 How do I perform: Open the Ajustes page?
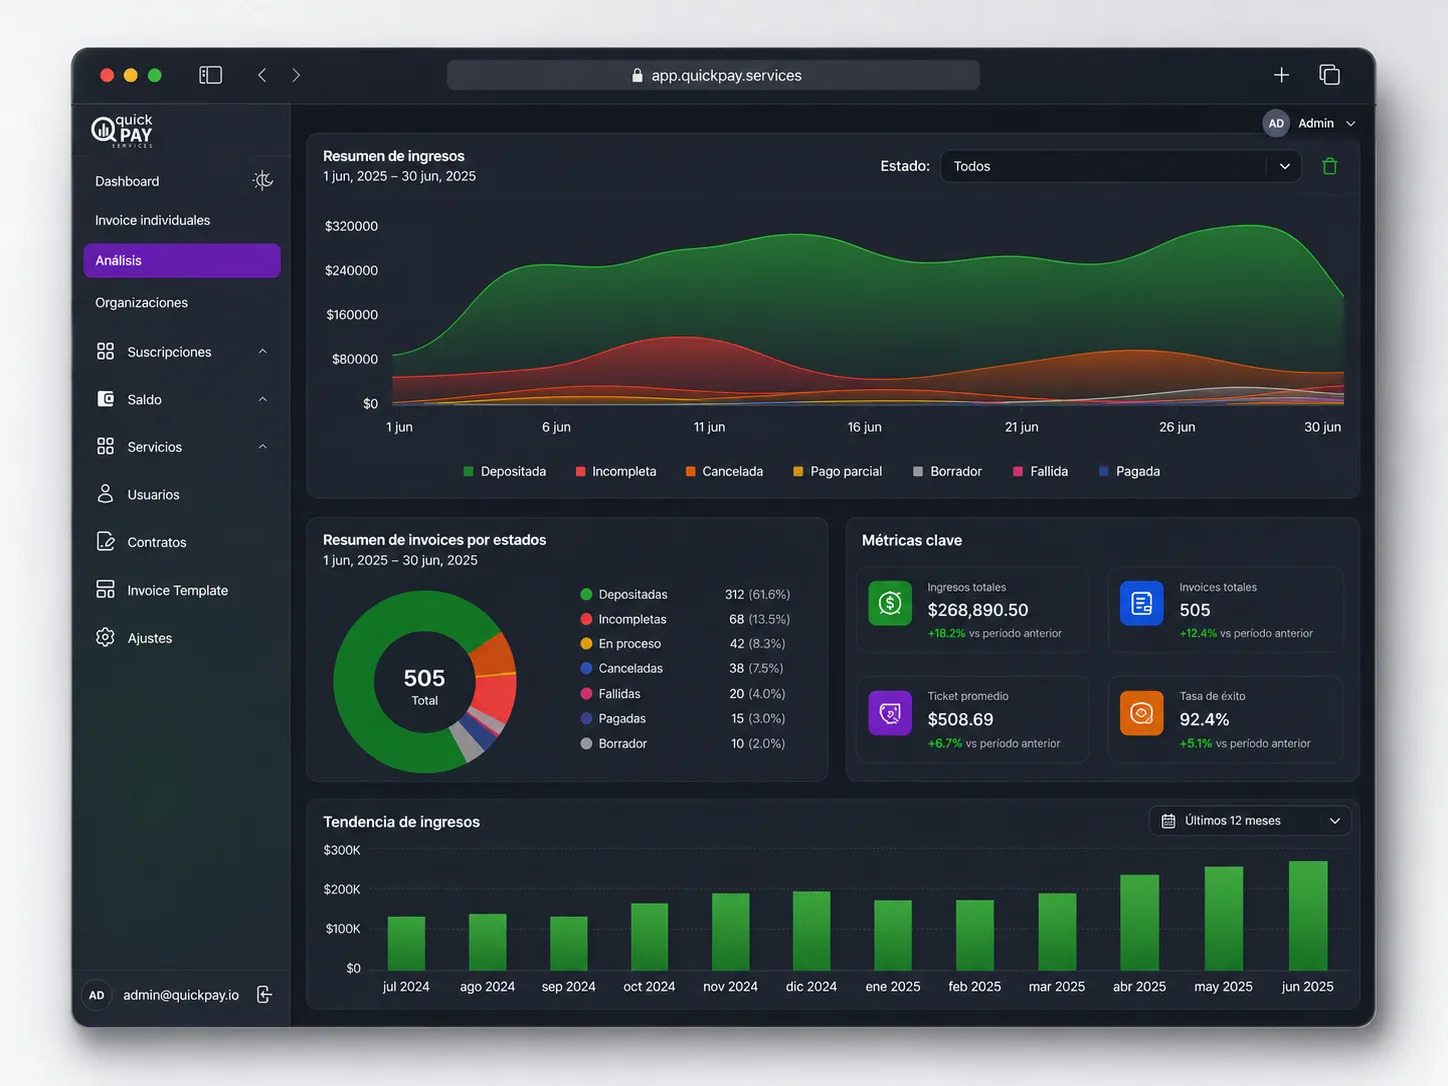[150, 638]
